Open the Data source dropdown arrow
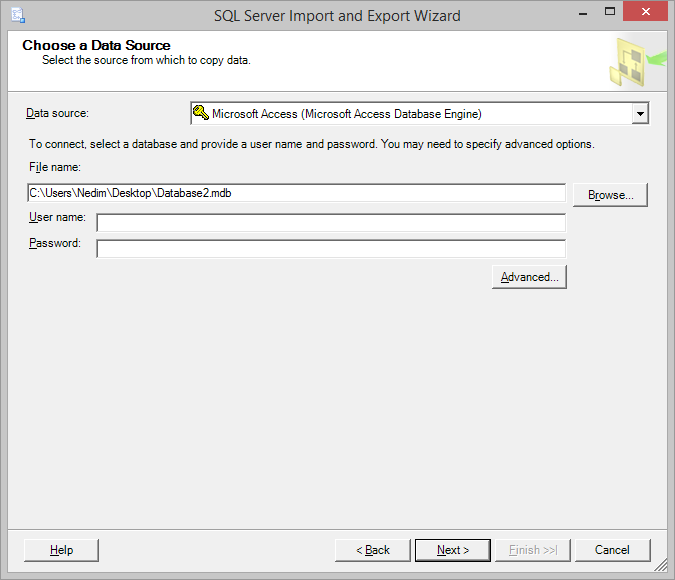675x580 pixels. tap(640, 114)
